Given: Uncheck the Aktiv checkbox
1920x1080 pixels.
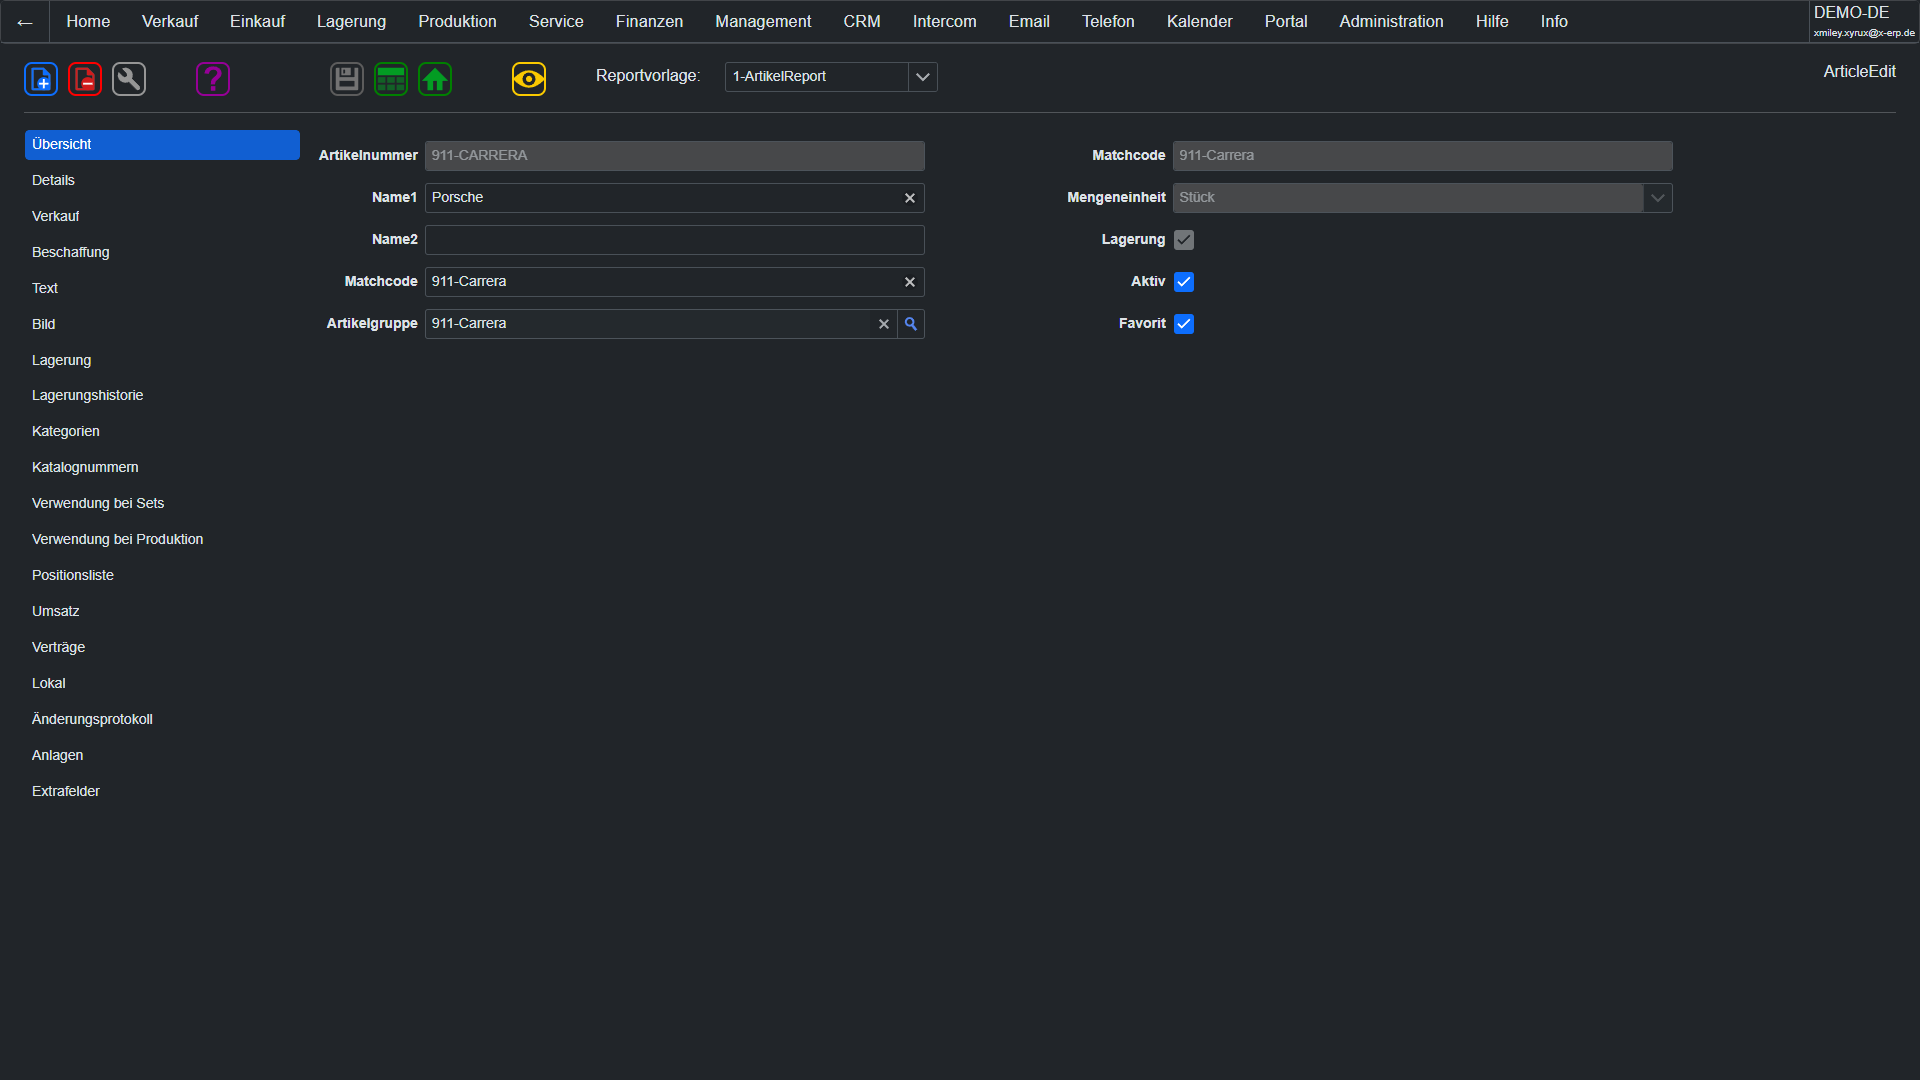Looking at the screenshot, I should tap(1184, 282).
